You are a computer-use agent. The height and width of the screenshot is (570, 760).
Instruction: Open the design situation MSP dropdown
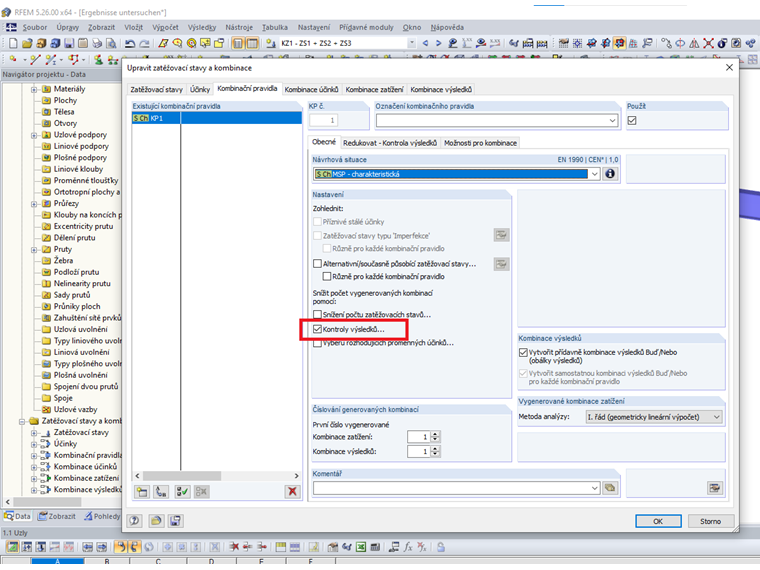point(595,174)
